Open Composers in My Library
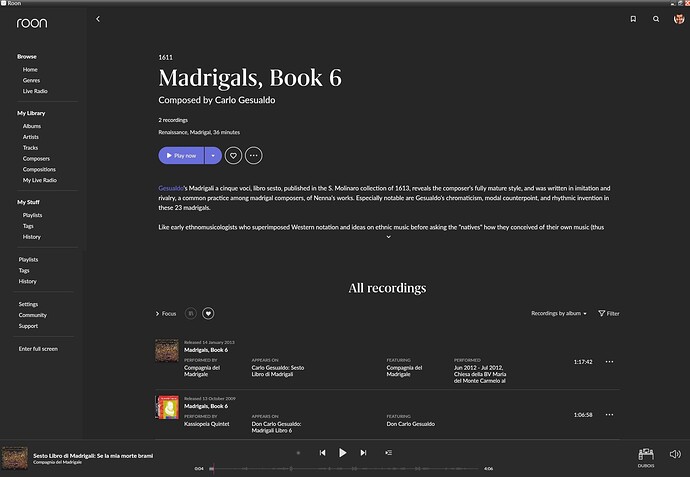The height and width of the screenshot is (477, 690). tap(36, 158)
